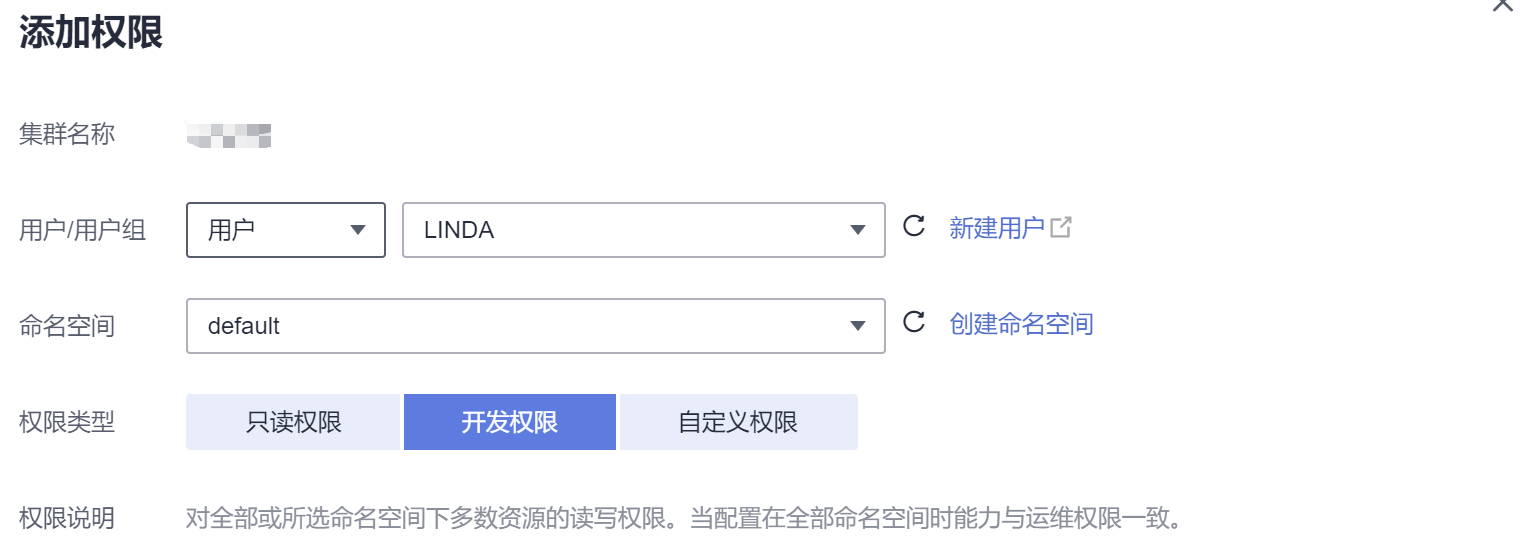Click the blurred cluster name value
Viewport: 1521px width, 551px height.
click(230, 134)
